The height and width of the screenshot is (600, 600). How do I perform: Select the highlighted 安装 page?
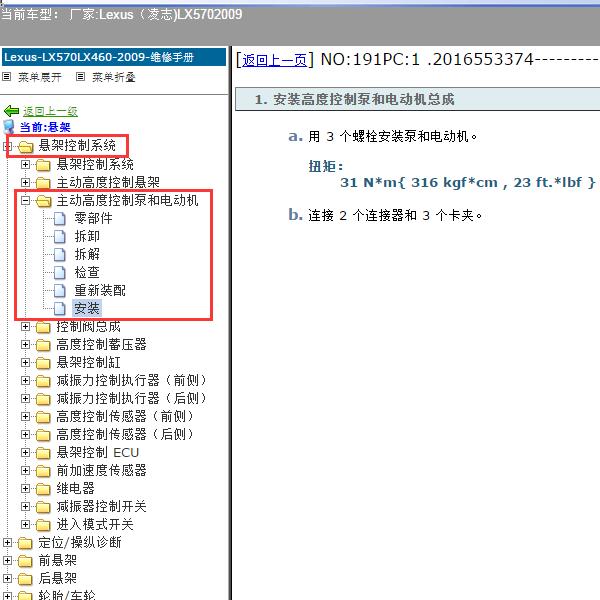(87, 308)
